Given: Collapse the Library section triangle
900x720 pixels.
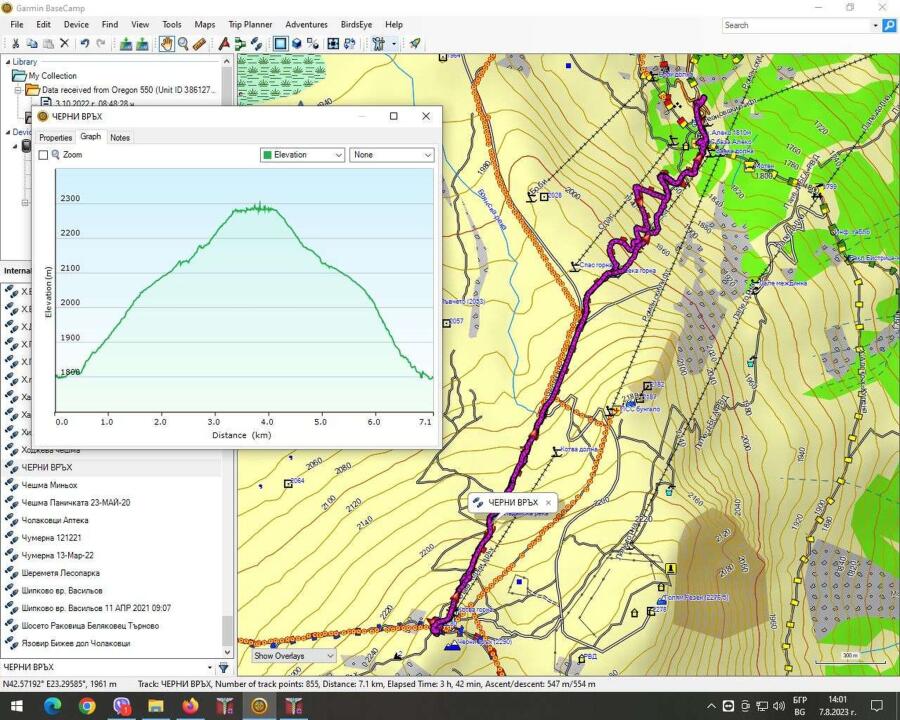Looking at the screenshot, I should pyautogui.click(x=7, y=62).
